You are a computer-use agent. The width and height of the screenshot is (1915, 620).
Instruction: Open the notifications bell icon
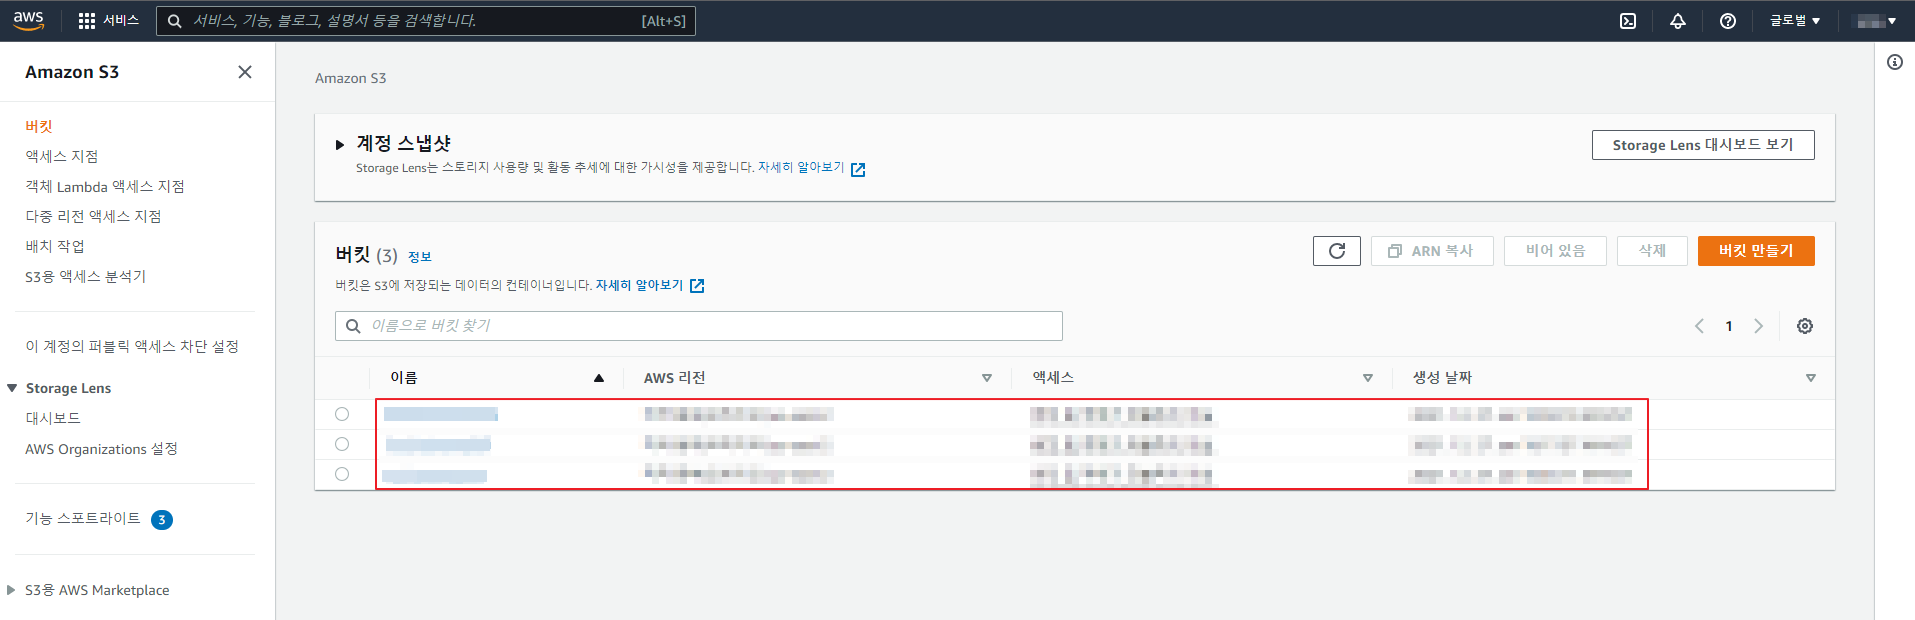(x=1678, y=21)
